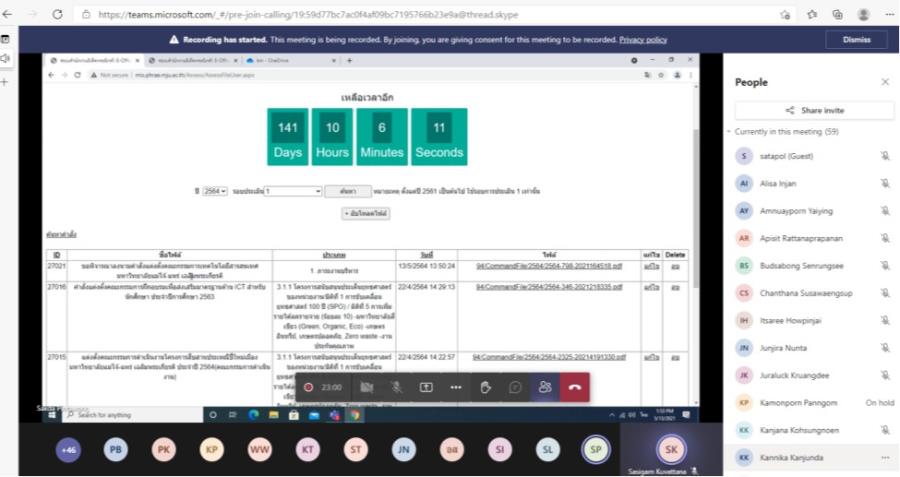This screenshot has height=477, width=900.
Task: Click the browser address bar
Action: (400, 13)
